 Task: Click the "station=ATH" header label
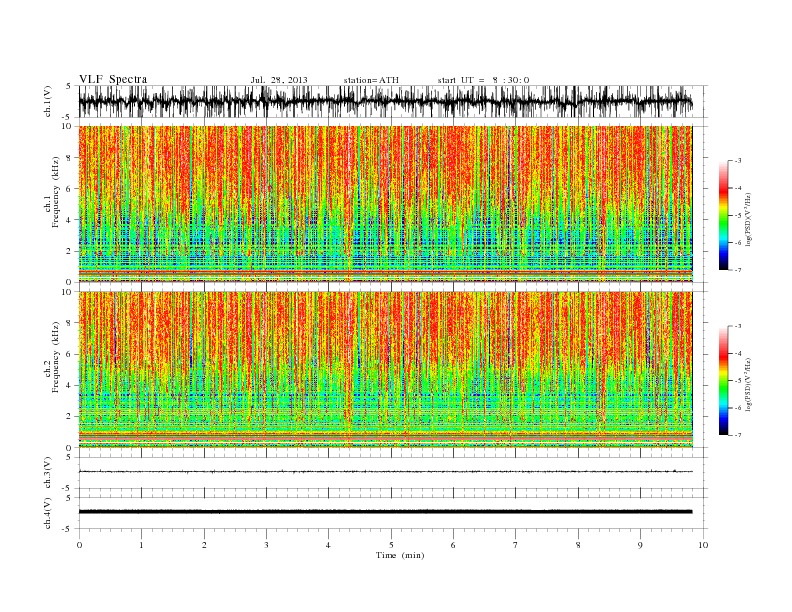pyautogui.click(x=371, y=80)
